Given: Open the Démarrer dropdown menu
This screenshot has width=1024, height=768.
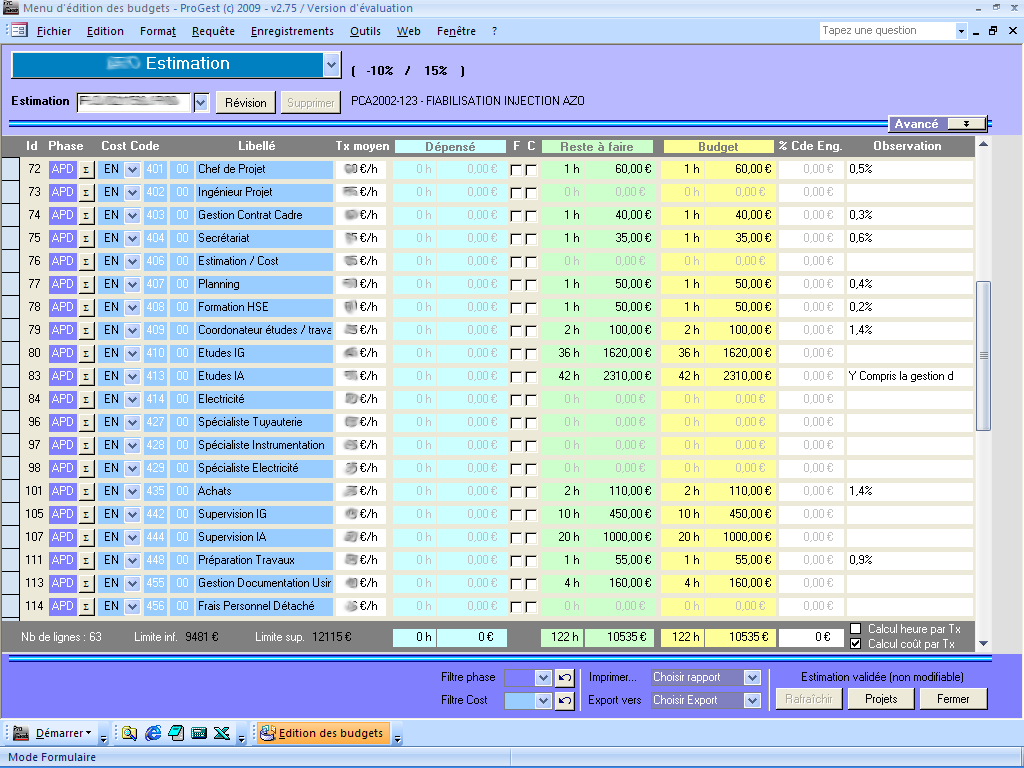Looking at the screenshot, I should click(63, 733).
